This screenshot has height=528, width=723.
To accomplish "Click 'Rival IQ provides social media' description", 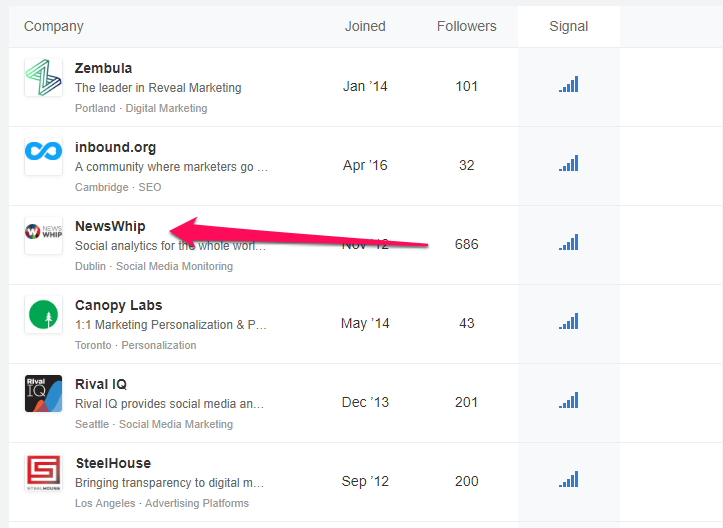I will [x=169, y=404].
